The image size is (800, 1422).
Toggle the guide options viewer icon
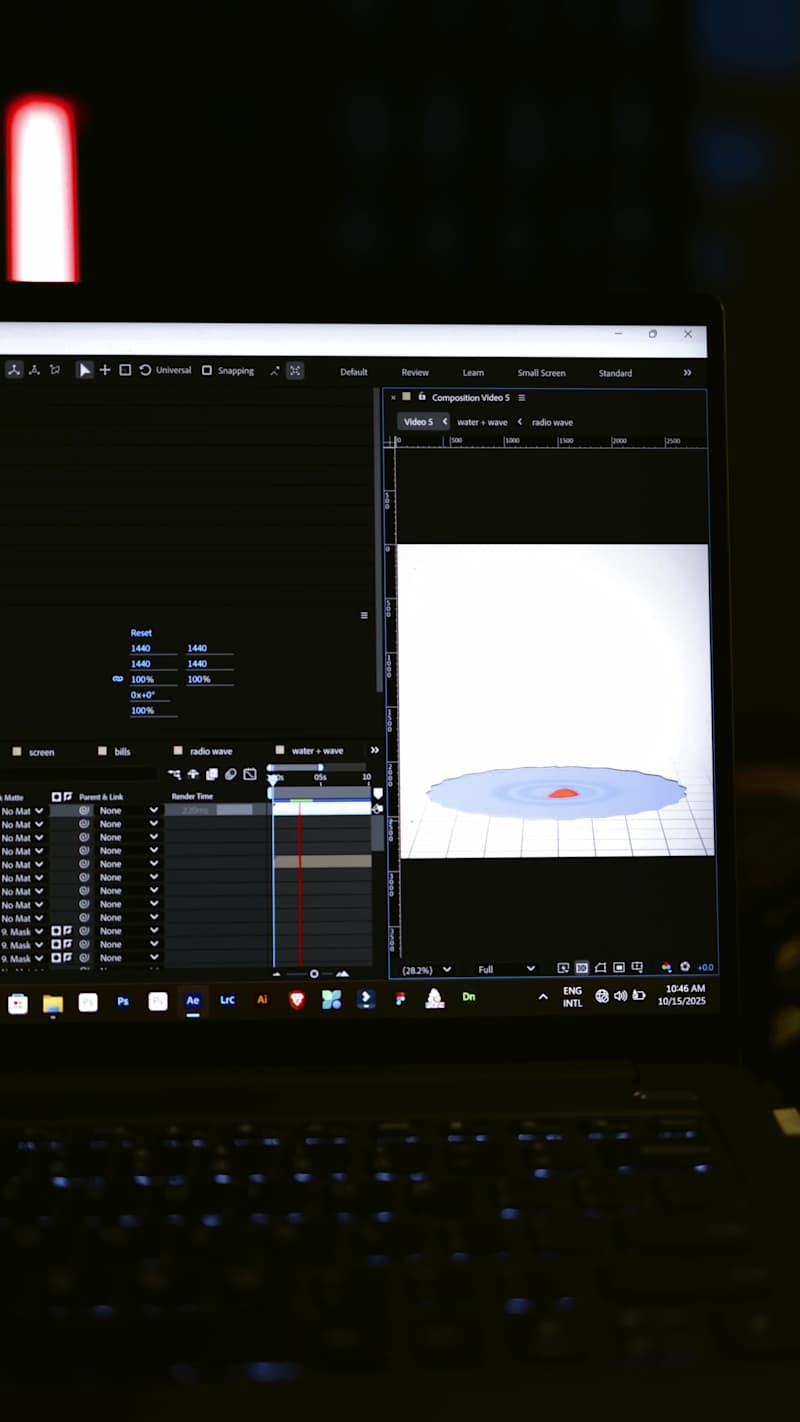click(x=637, y=968)
